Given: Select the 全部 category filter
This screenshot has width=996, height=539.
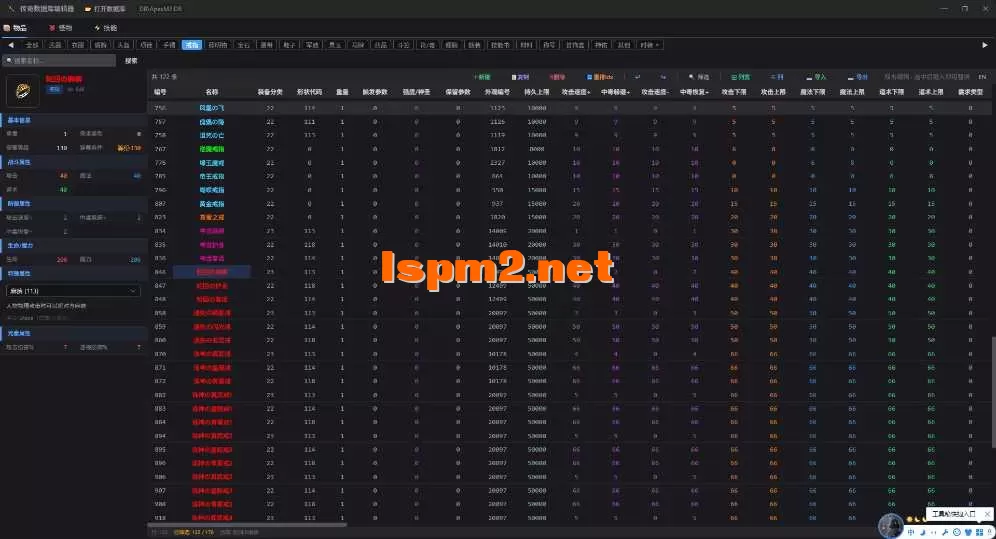Looking at the screenshot, I should pos(32,45).
